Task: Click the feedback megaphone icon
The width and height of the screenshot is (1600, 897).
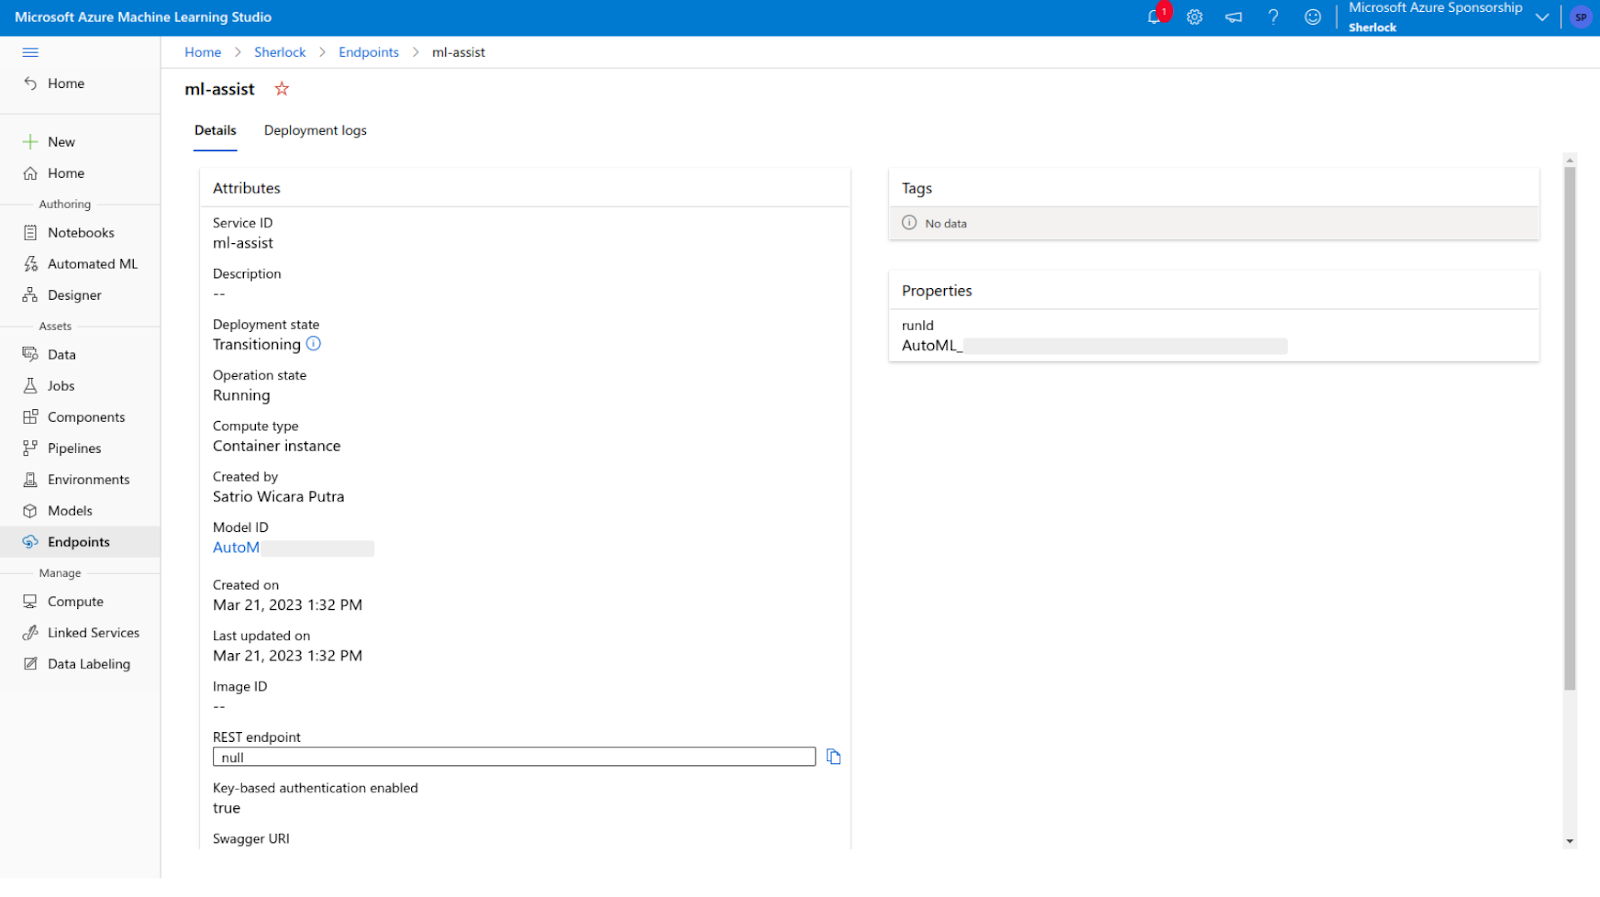Action: coord(1234,17)
